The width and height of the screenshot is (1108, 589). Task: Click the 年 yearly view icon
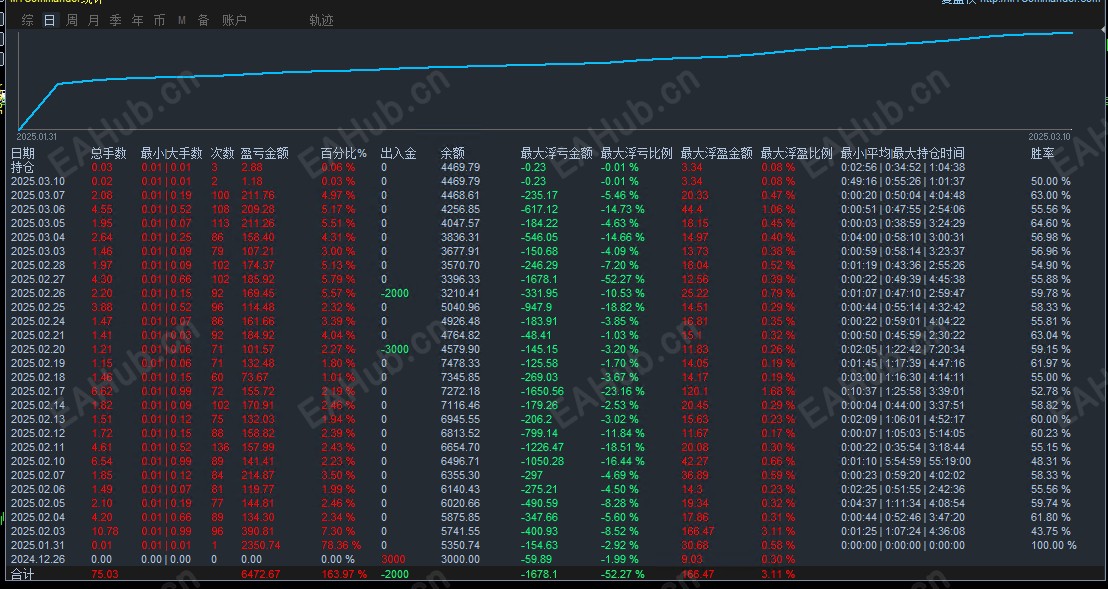click(135, 19)
